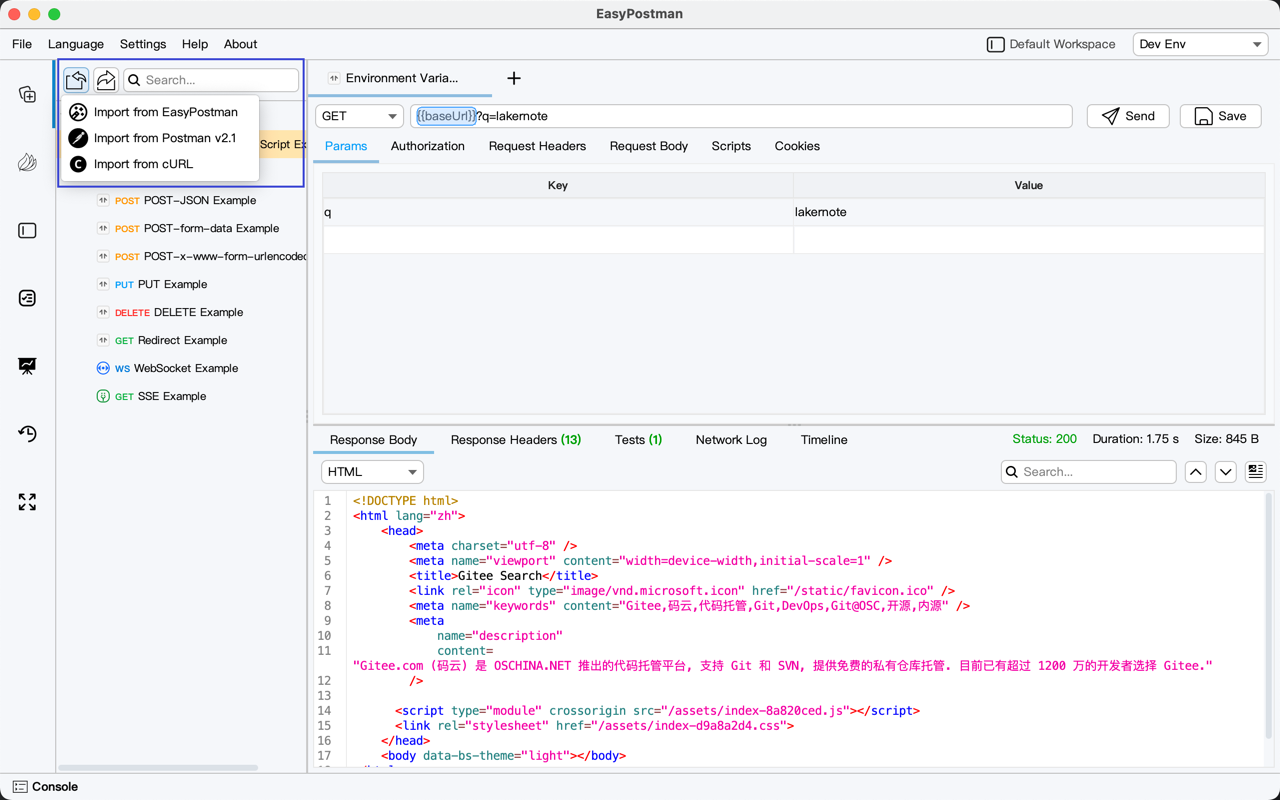The height and width of the screenshot is (800, 1280).
Task: Click the 'lakernote' value cell
Action: click(x=1029, y=212)
